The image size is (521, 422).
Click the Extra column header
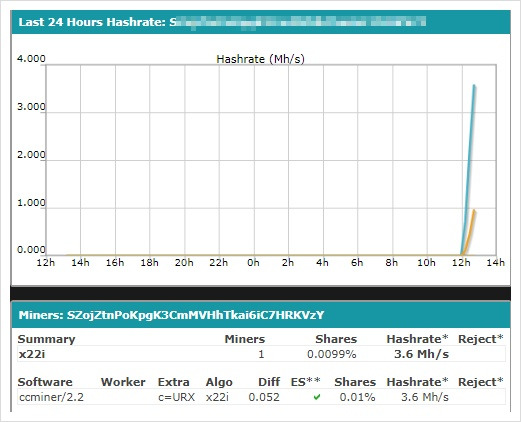[173, 382]
